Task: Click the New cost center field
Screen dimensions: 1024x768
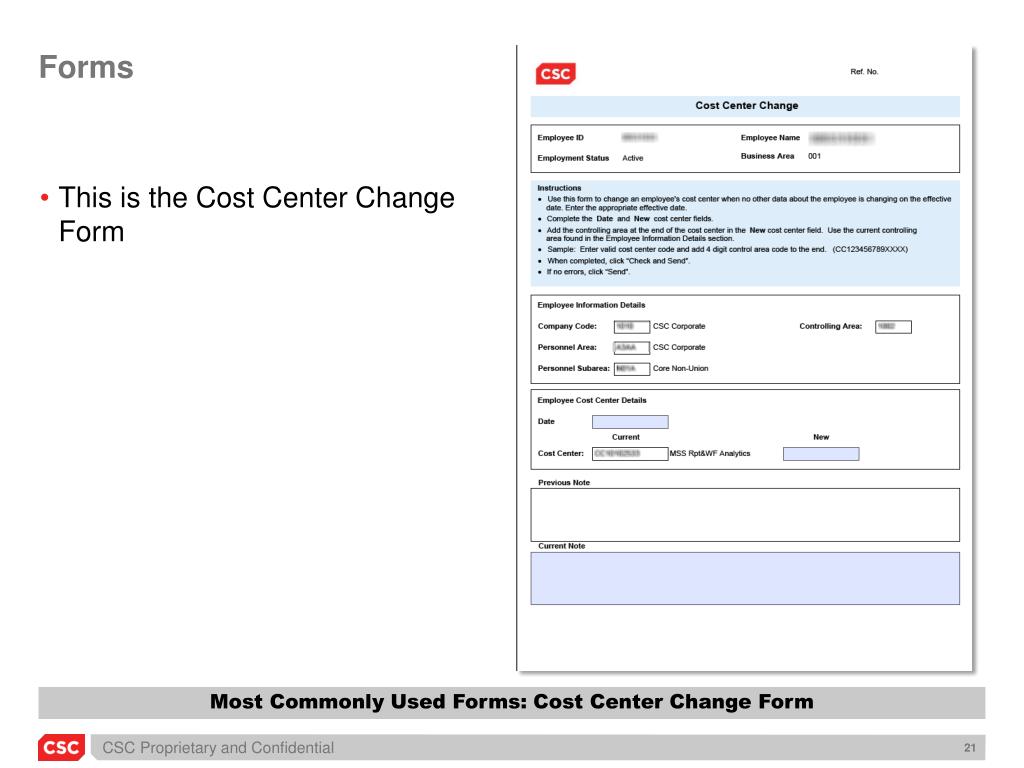Action: (x=821, y=454)
